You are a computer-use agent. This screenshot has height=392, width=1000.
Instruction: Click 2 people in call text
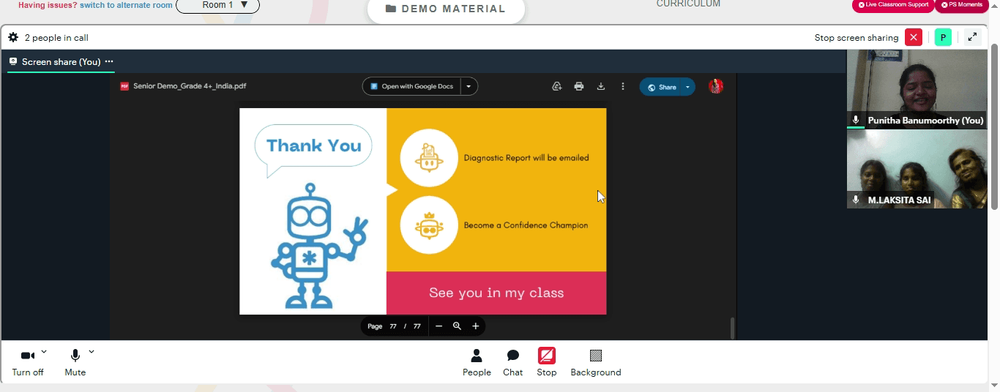point(56,38)
